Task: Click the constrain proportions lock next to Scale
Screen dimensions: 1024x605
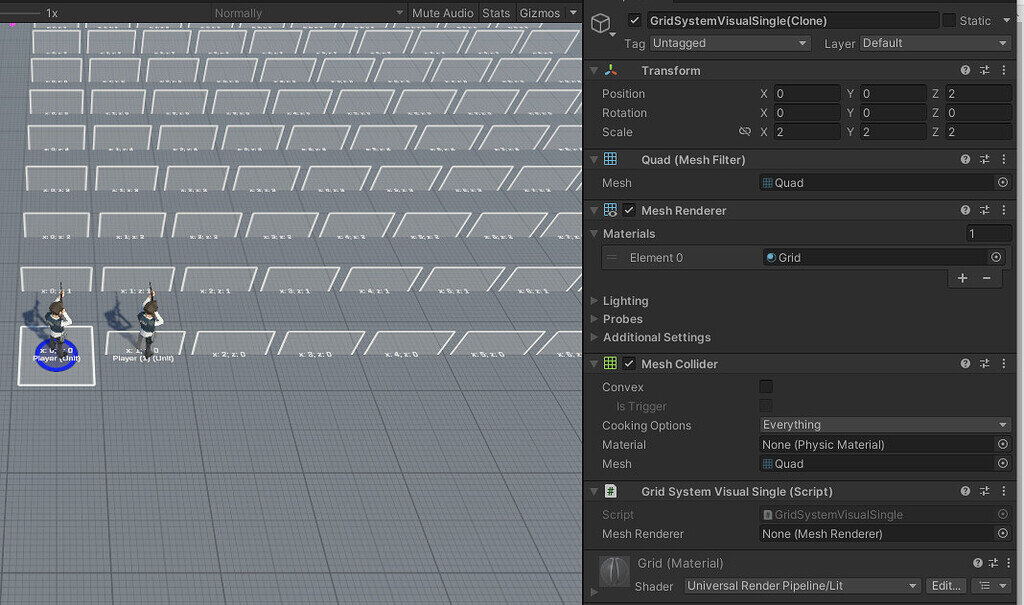Action: (x=744, y=131)
